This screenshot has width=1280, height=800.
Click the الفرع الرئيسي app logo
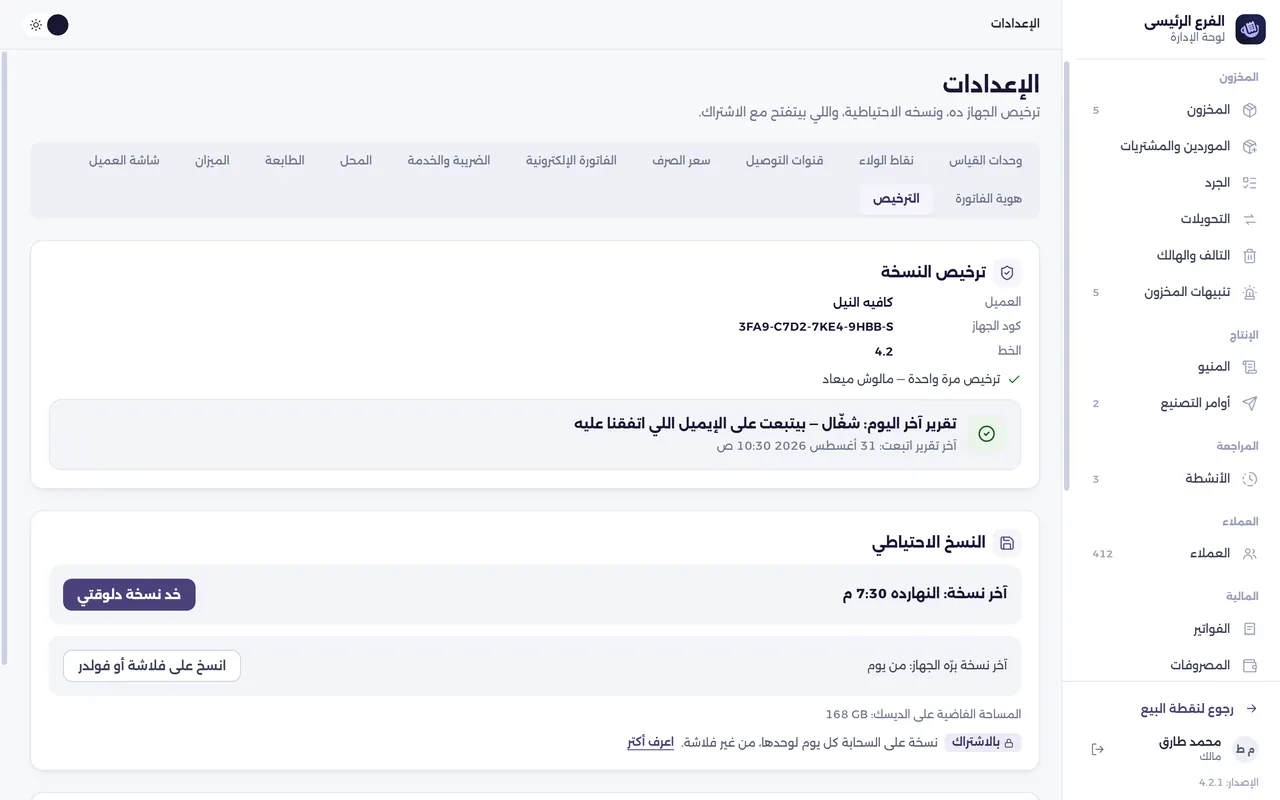(x=1250, y=30)
